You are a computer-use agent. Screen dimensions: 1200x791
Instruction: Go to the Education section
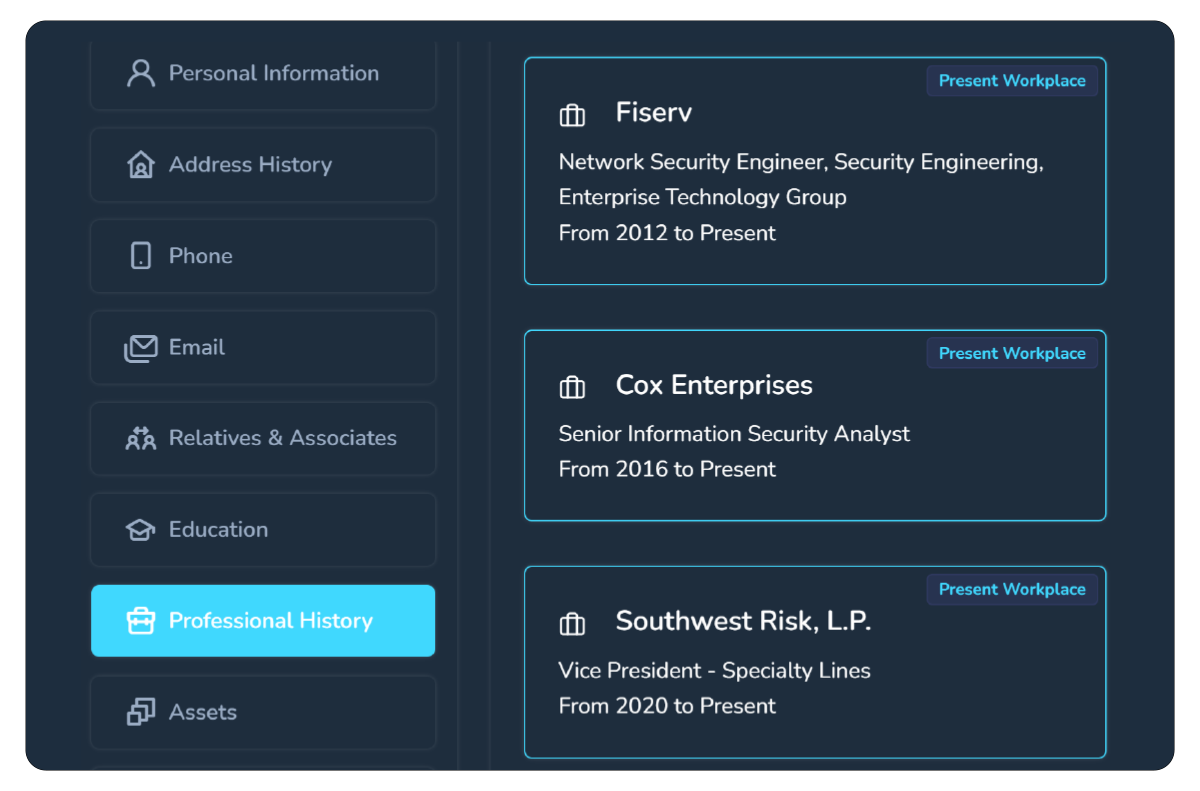(263, 530)
